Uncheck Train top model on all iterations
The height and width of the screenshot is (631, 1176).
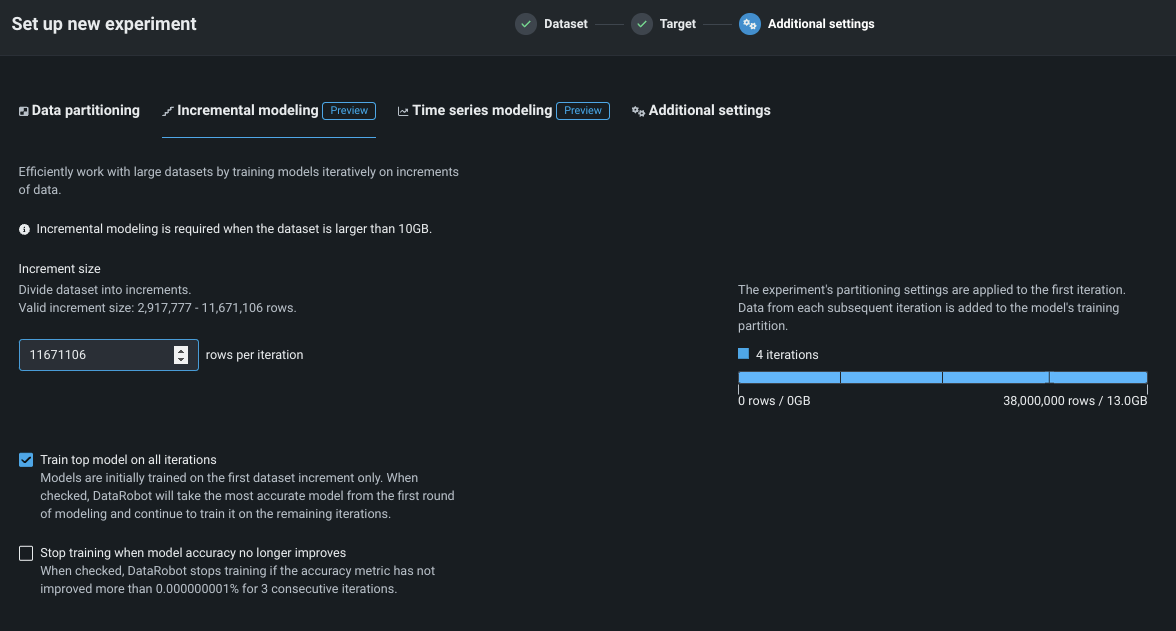tap(26, 460)
